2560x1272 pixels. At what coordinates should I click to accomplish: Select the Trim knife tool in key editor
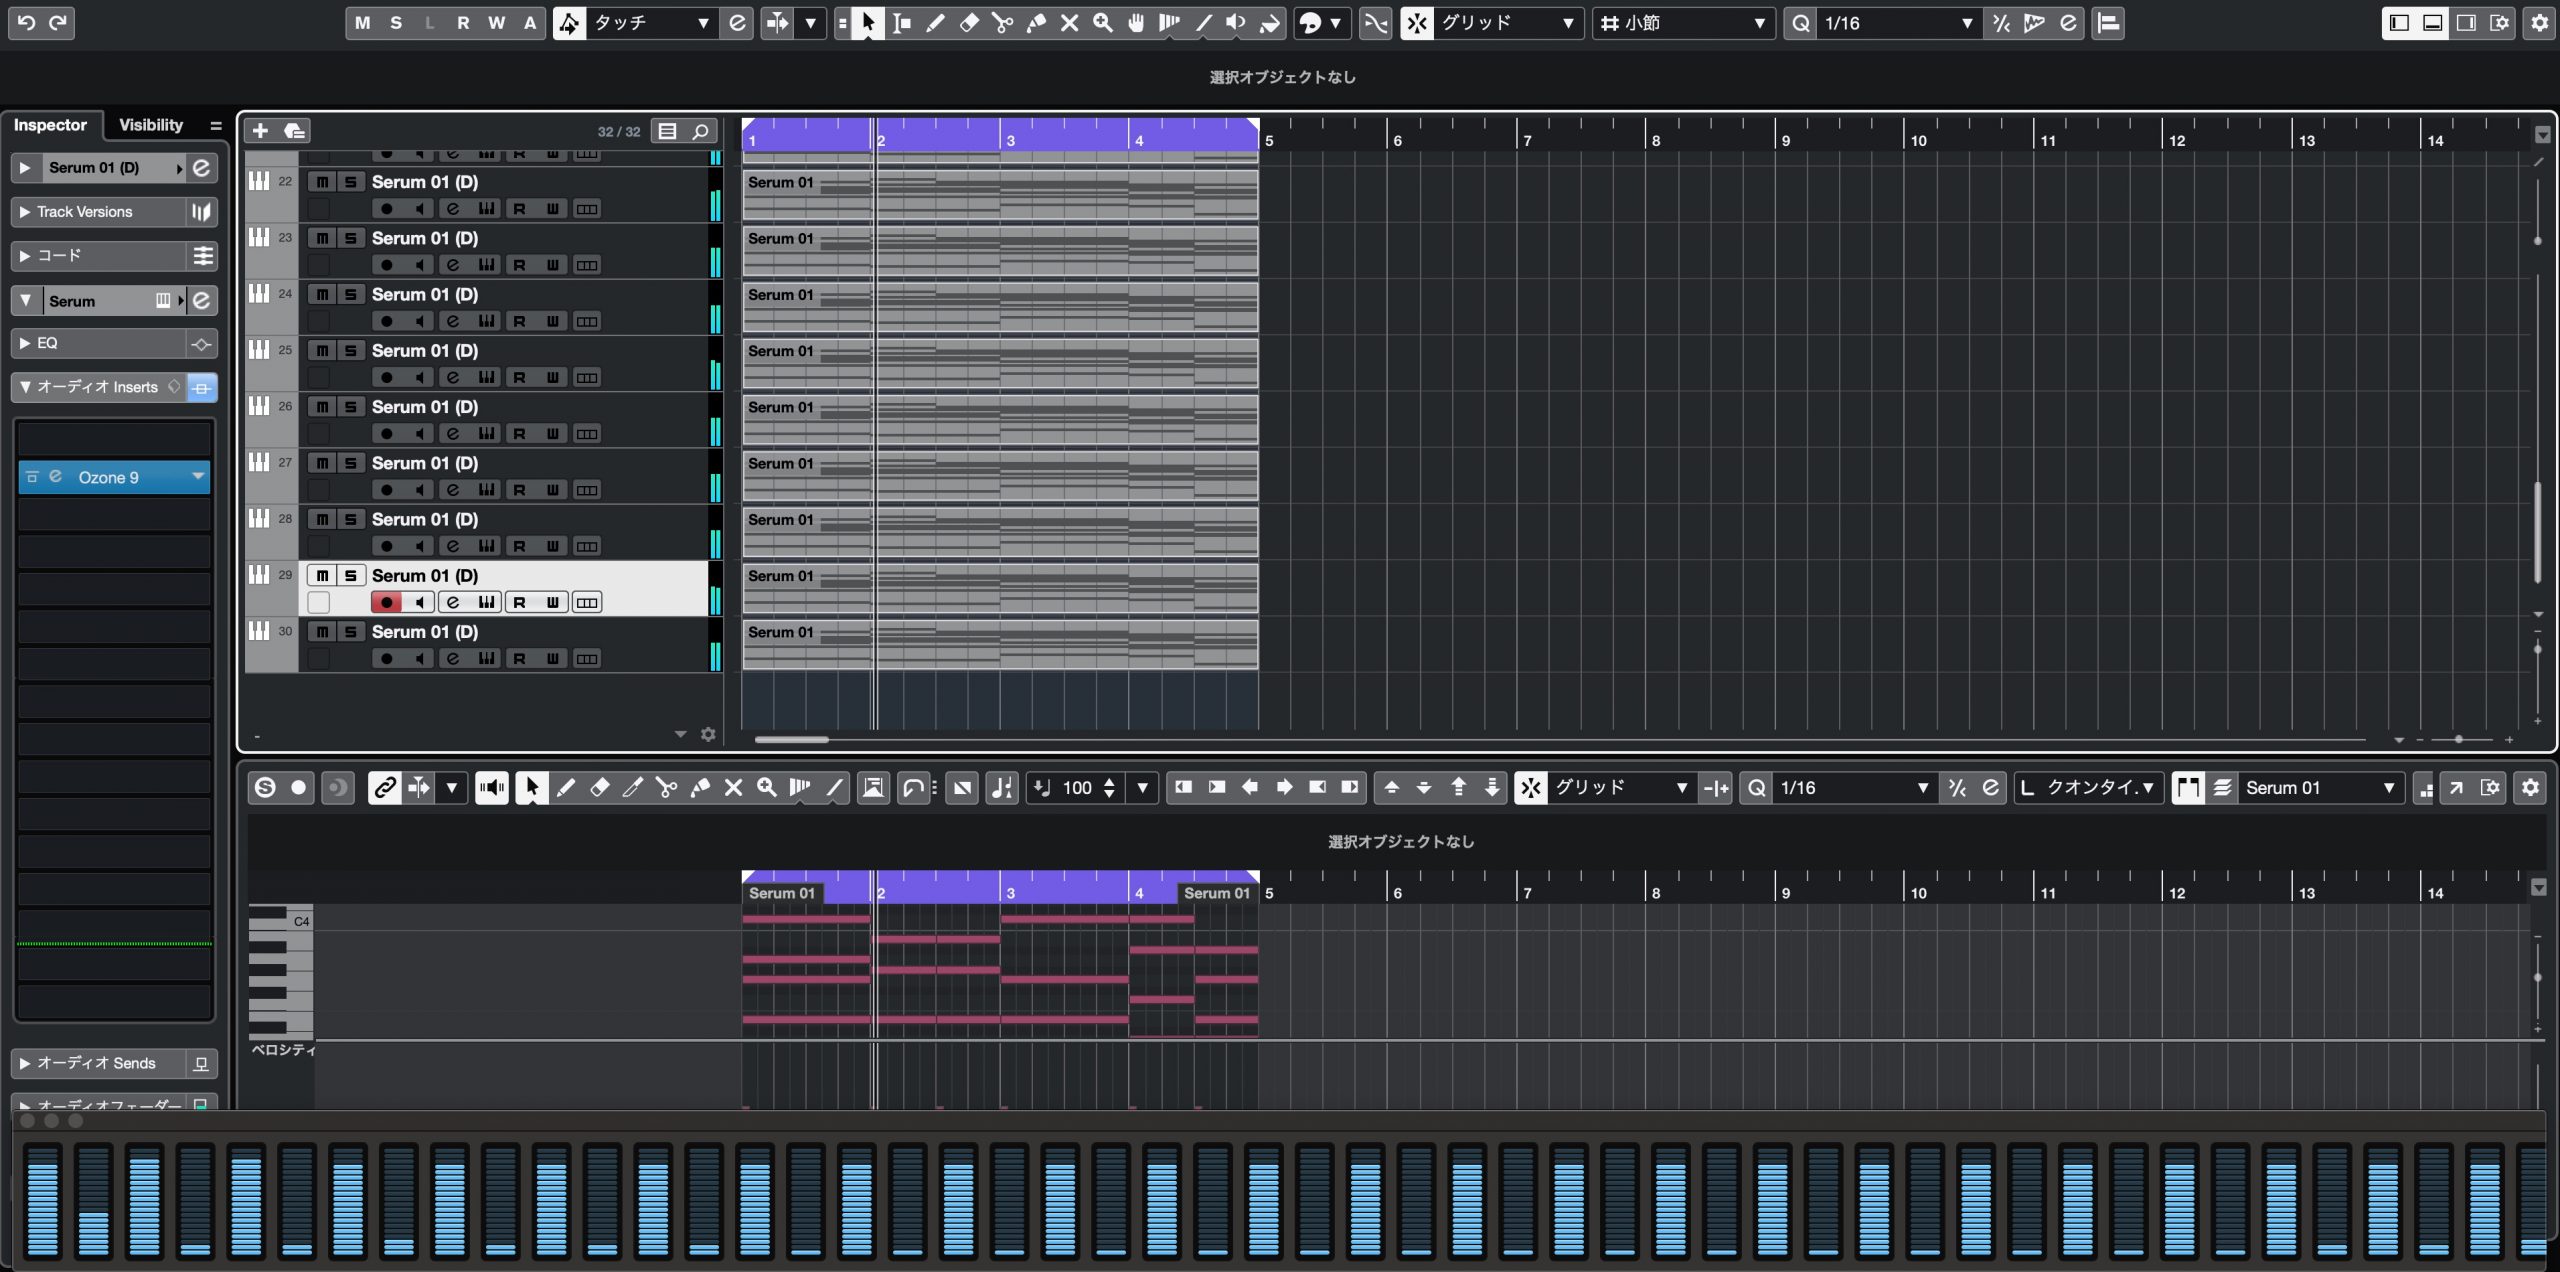[632, 788]
